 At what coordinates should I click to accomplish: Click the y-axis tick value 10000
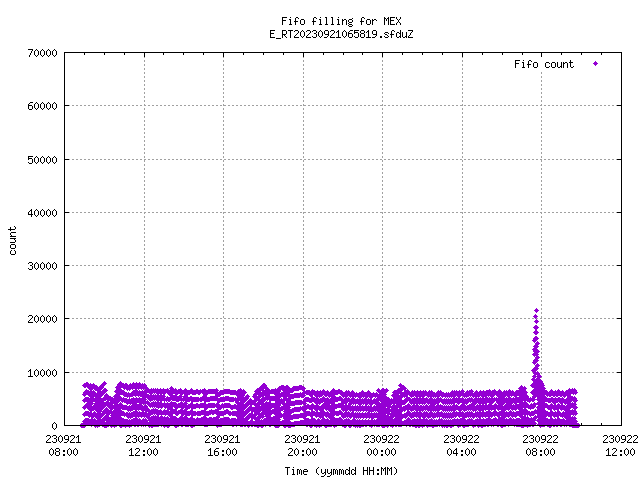click(43, 373)
